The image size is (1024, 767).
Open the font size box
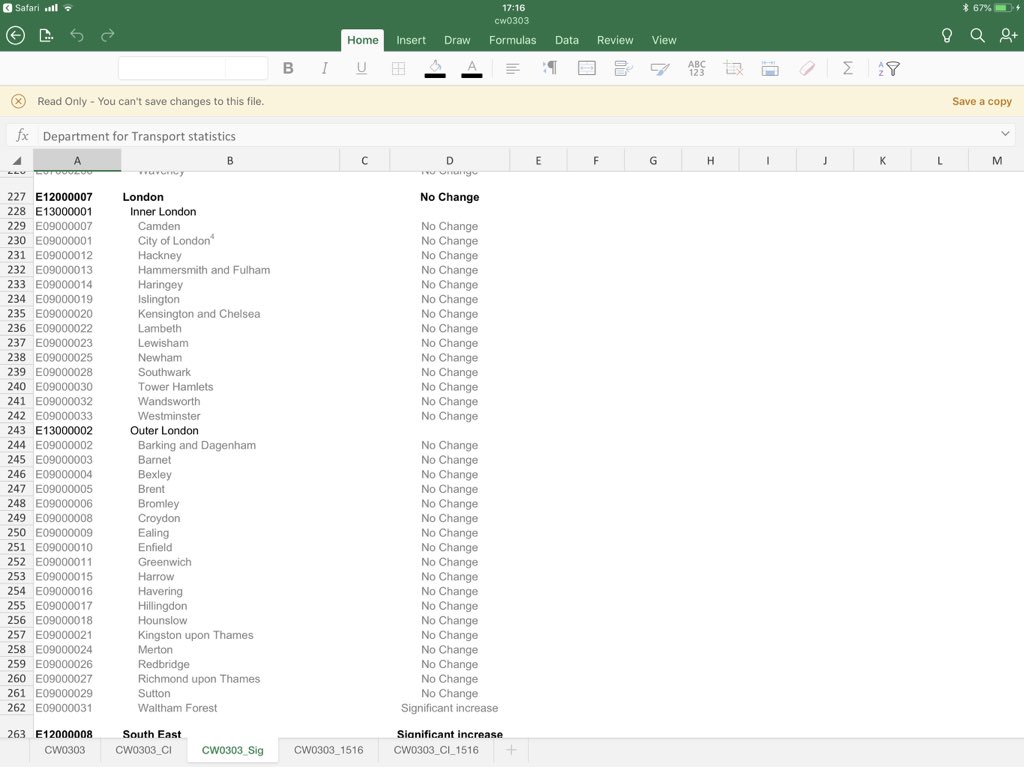pyautogui.click(x=246, y=68)
